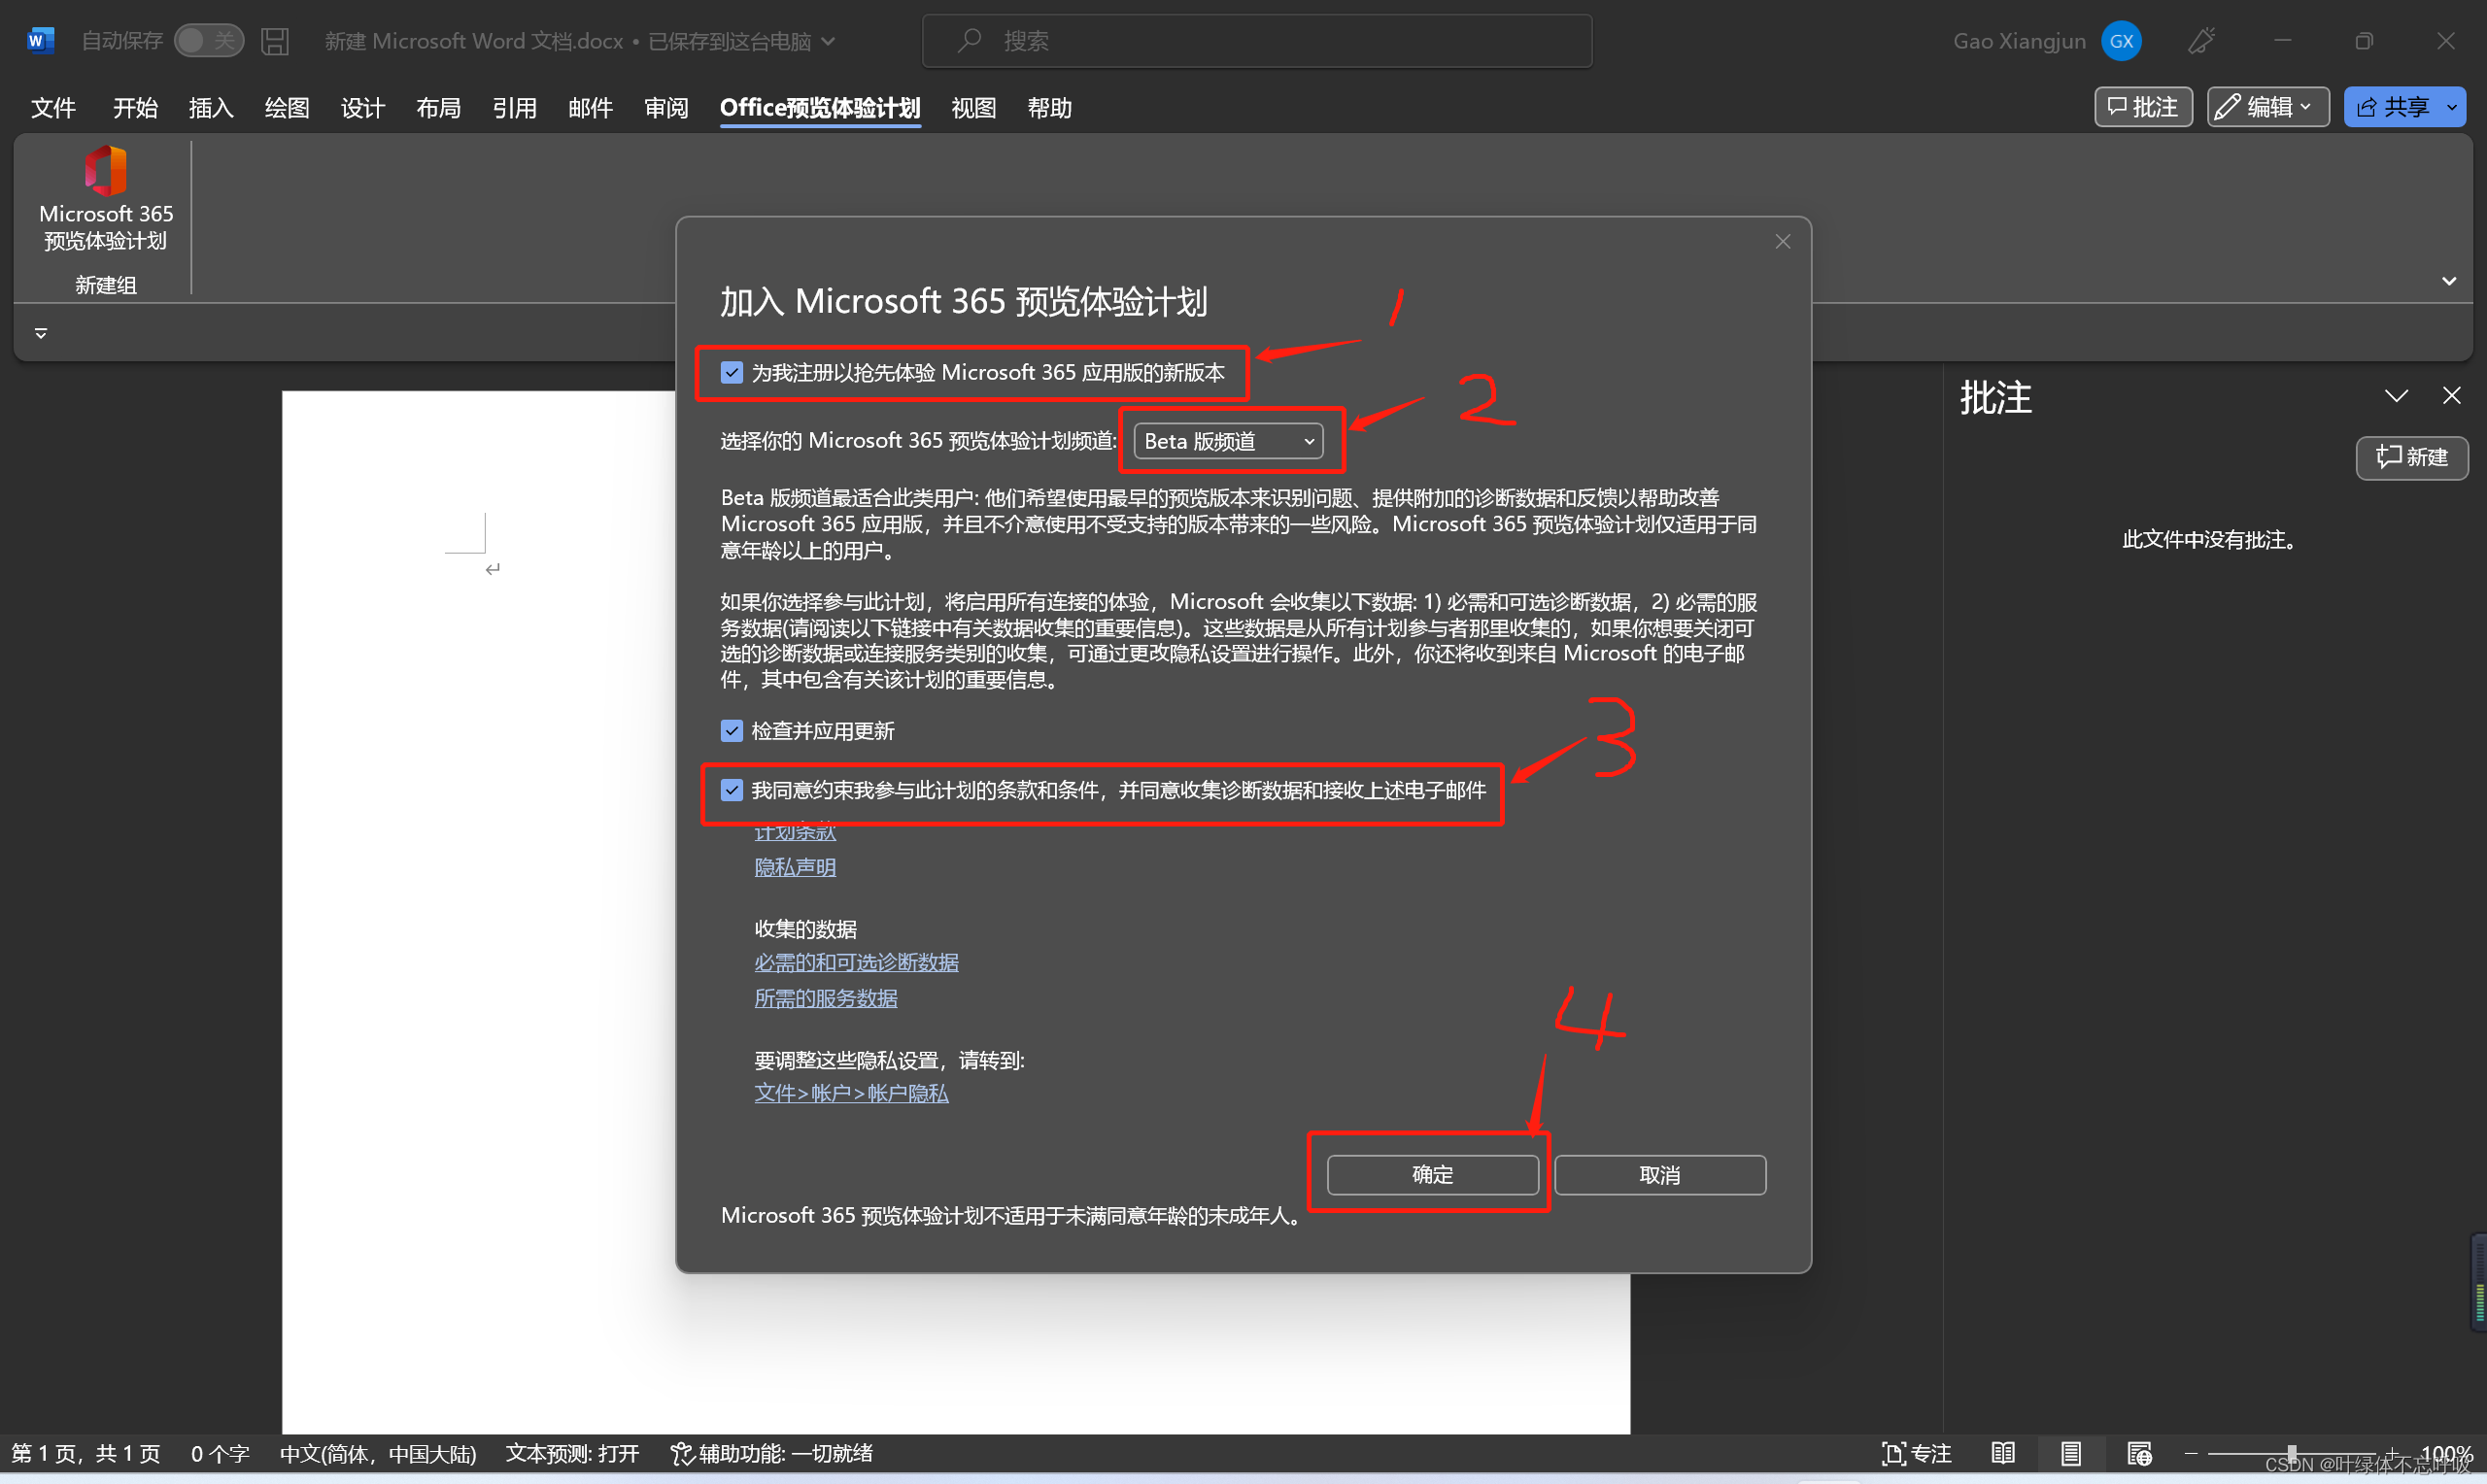Expand the document title dropdown arrow
The height and width of the screenshot is (1484, 2487).
(x=828, y=41)
